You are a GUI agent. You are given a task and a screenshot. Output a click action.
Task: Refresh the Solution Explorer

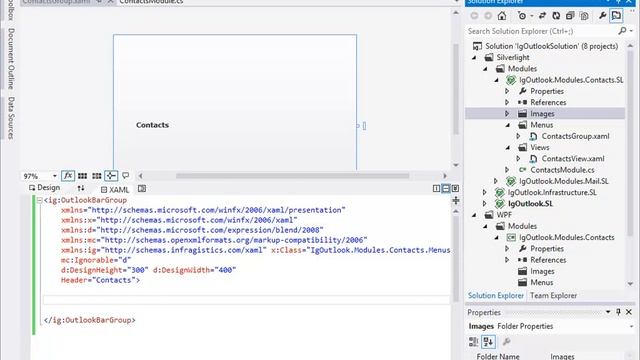click(x=556, y=16)
